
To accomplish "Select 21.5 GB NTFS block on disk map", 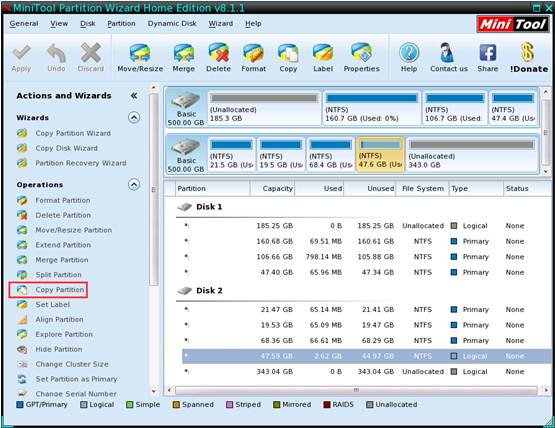I will pyautogui.click(x=231, y=154).
